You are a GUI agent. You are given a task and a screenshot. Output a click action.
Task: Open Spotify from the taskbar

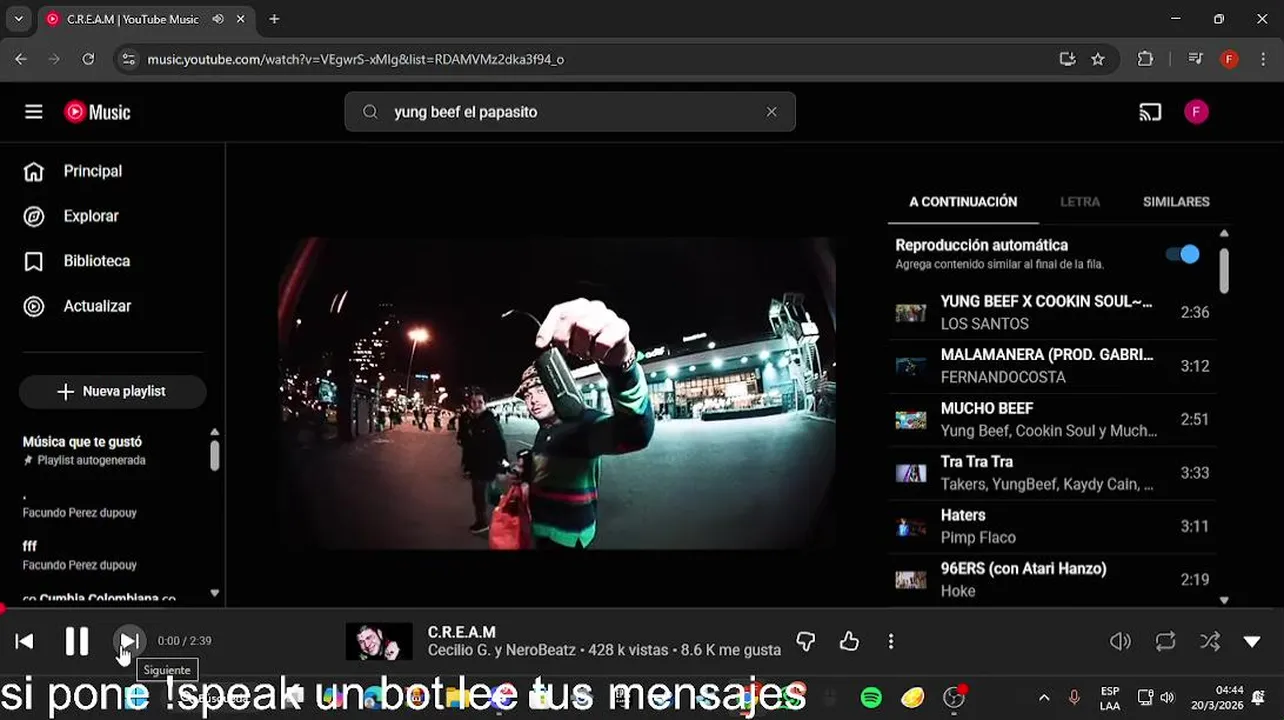(x=871, y=697)
